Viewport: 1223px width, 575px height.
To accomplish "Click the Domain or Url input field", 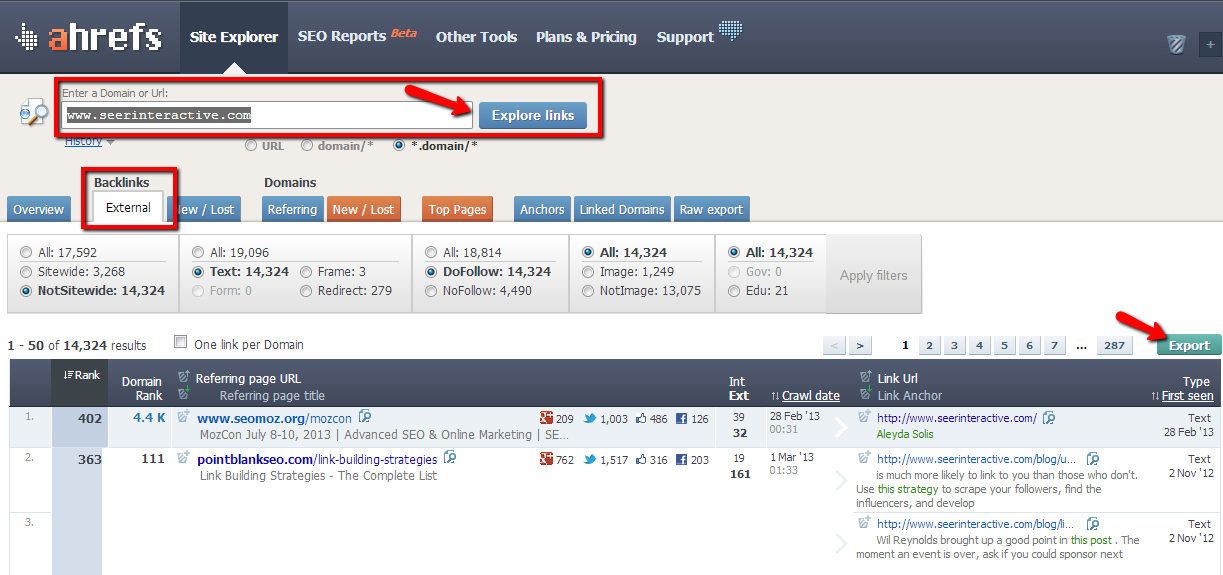I will (x=266, y=115).
